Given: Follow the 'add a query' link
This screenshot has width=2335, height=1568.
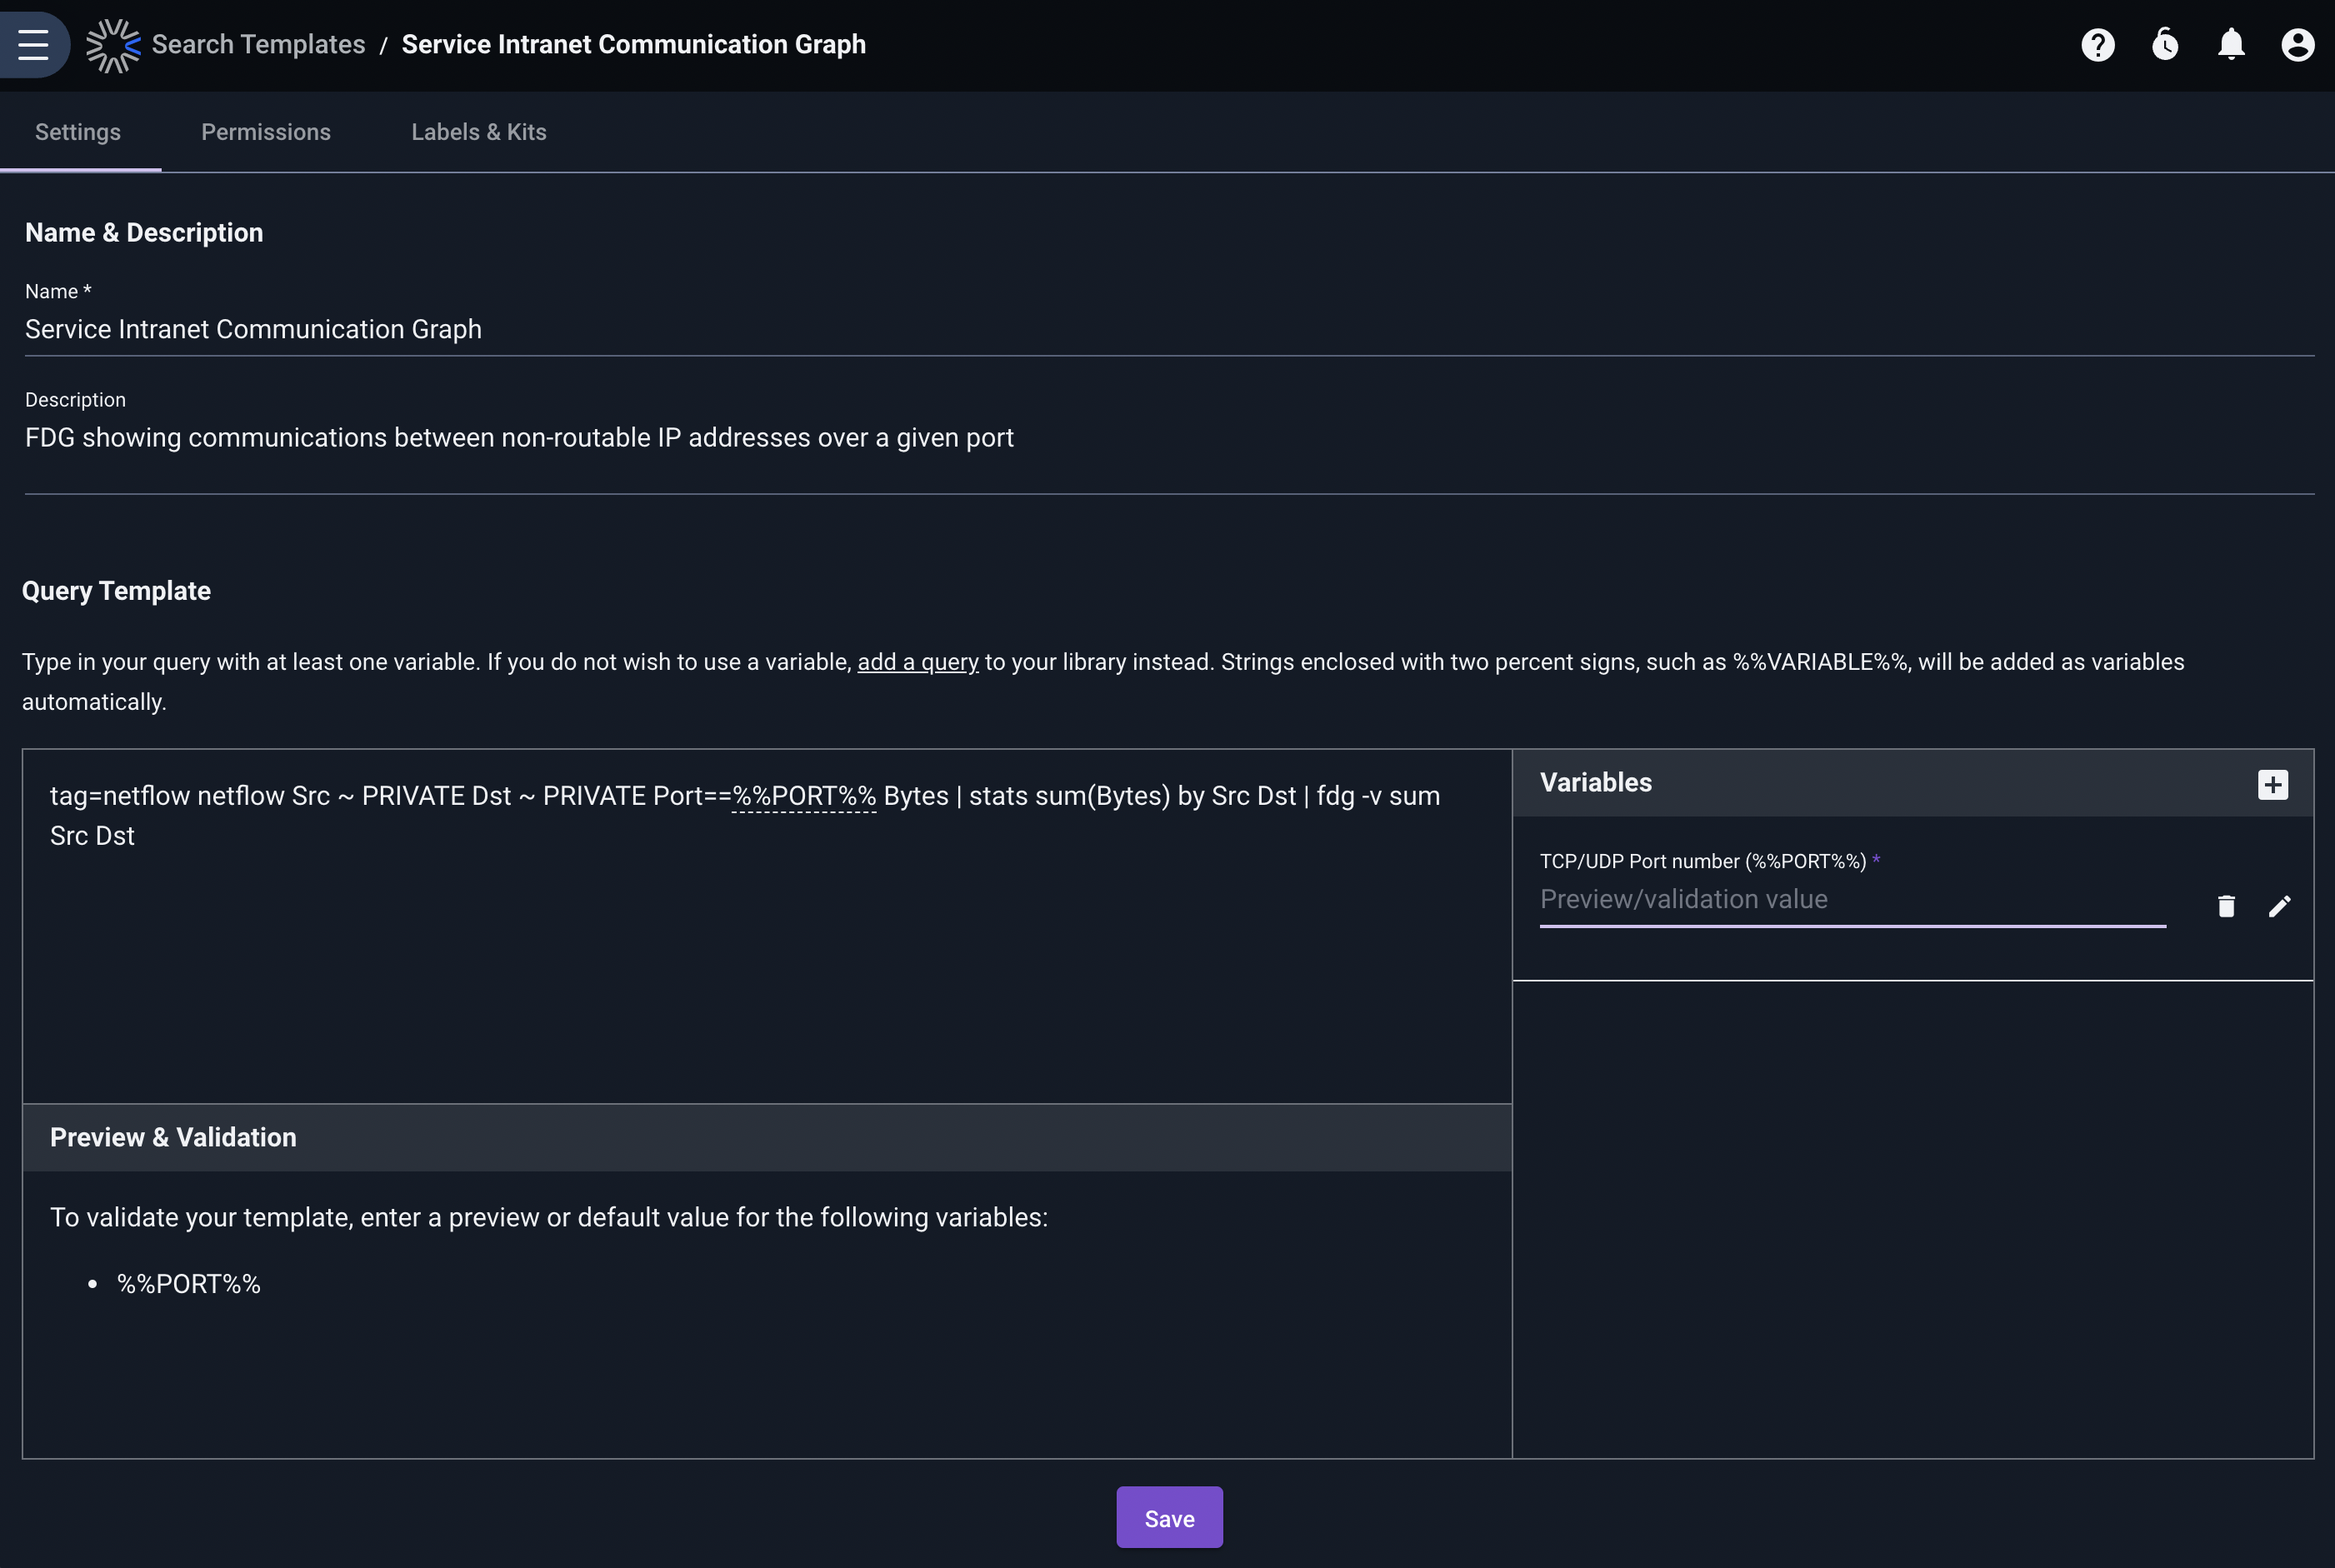Looking at the screenshot, I should tap(918, 662).
